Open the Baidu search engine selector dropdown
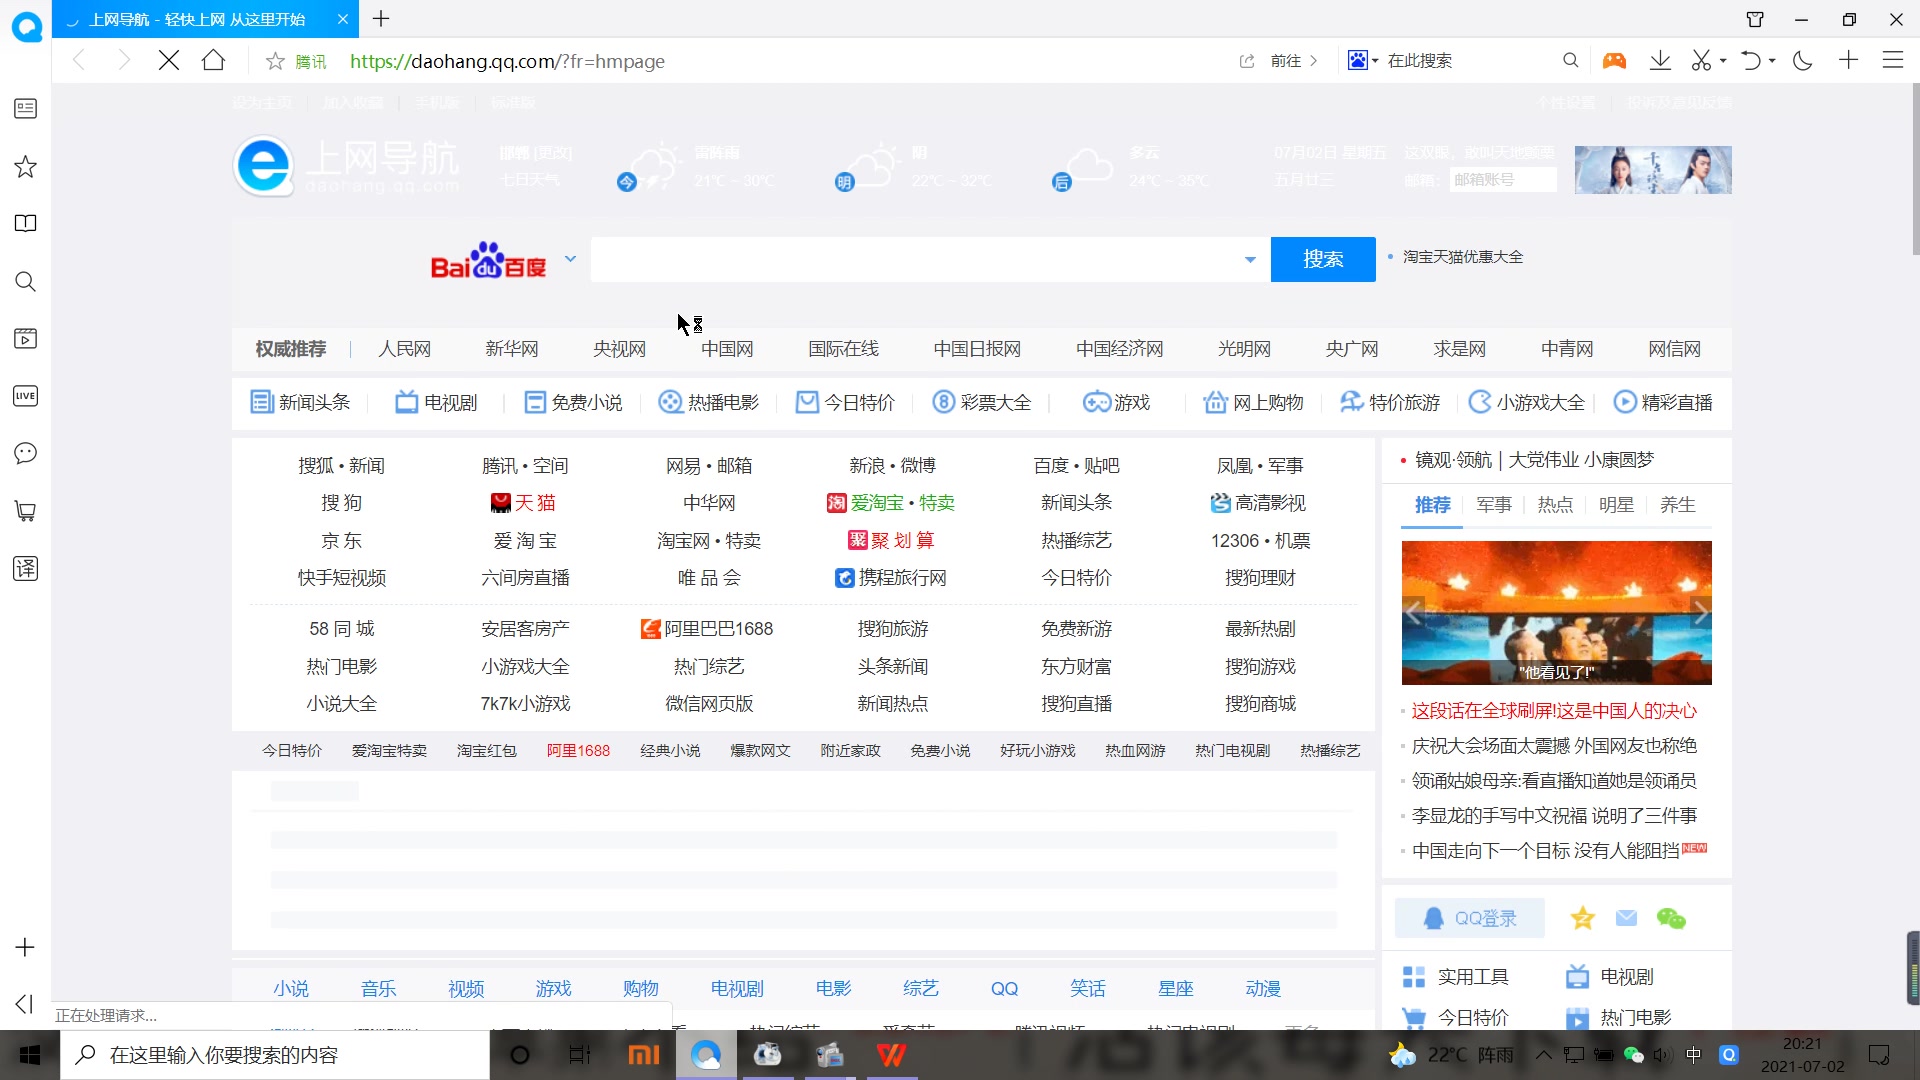 pyautogui.click(x=571, y=258)
